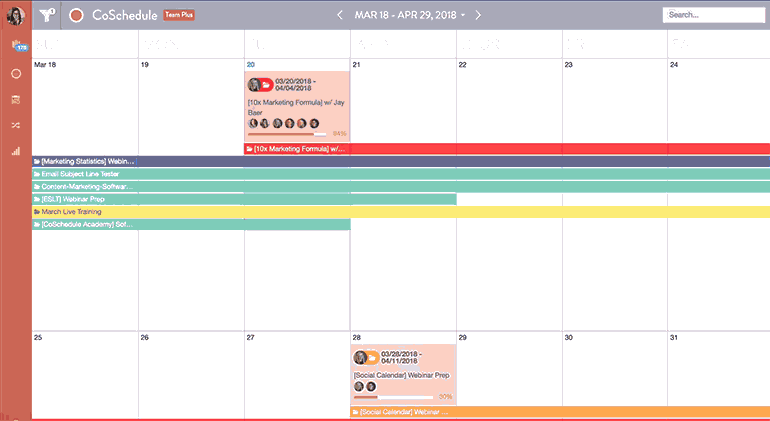Click first contributor avatar on Social Calendar card
The width and height of the screenshot is (770, 421).
coord(359,387)
